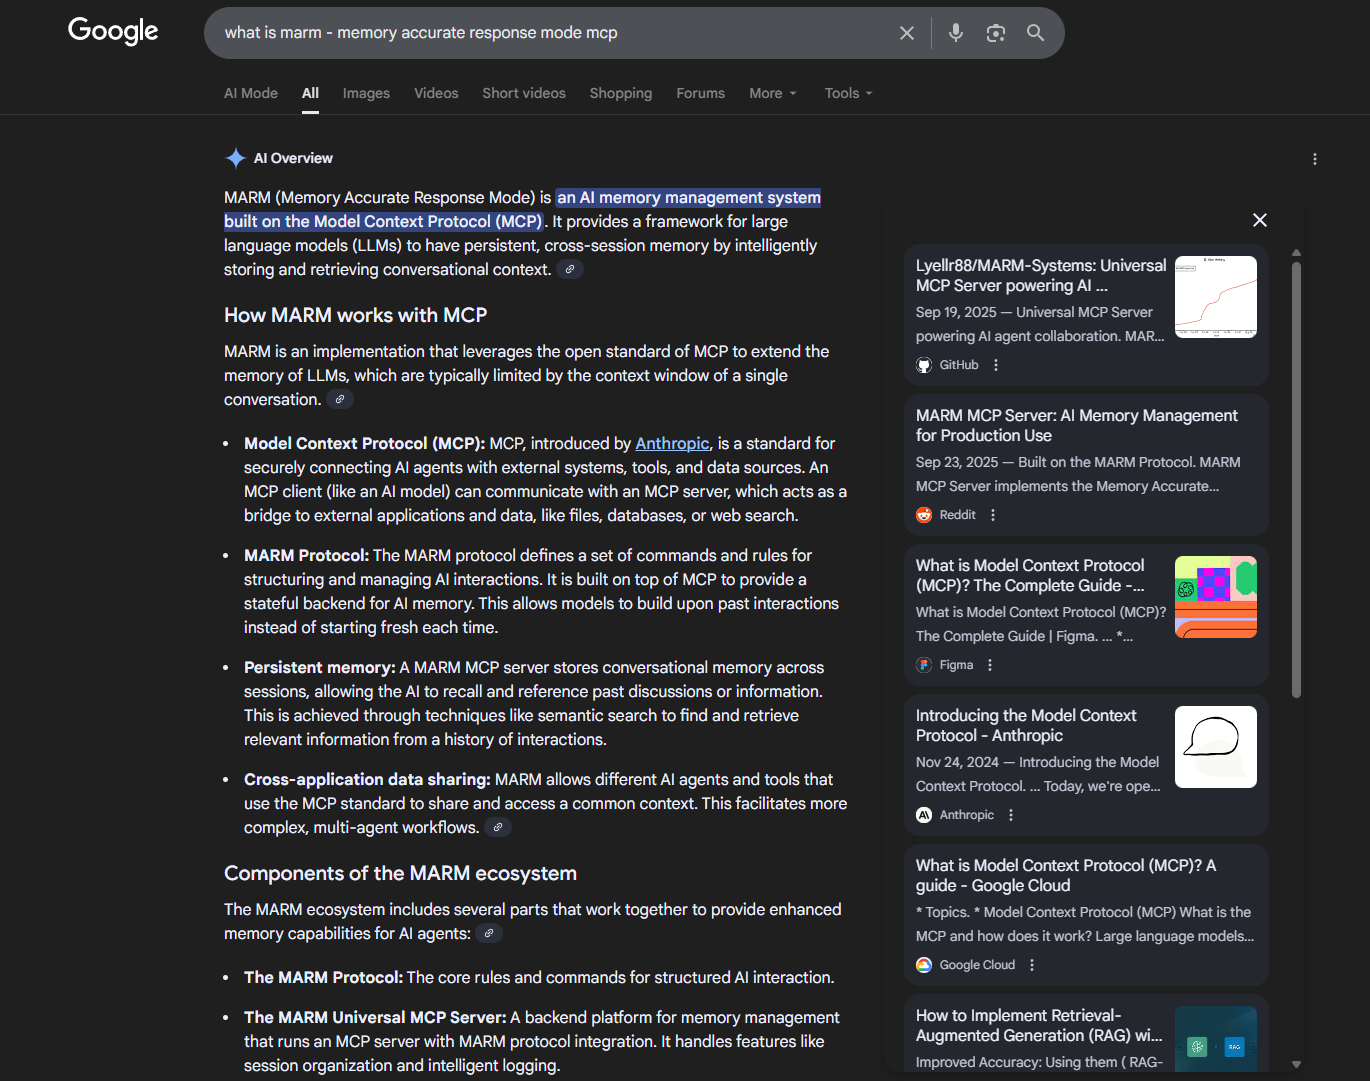The image size is (1370, 1081).
Task: Open three-dot menu on GitHub source card
Action: (996, 365)
